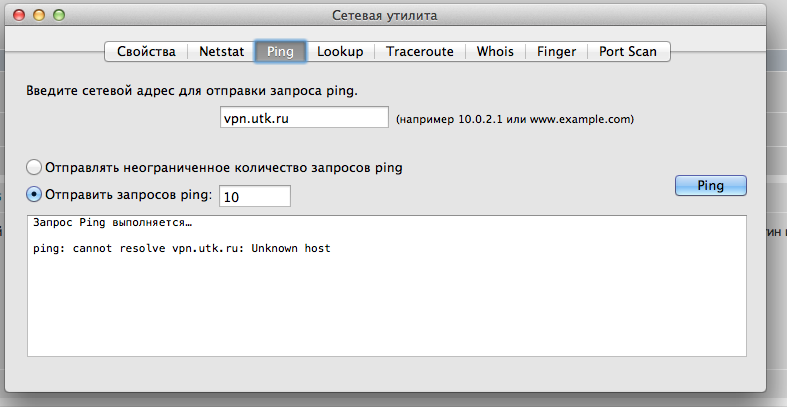This screenshot has height=407, width=787.
Task: Minimize the window with yellow button
Action: click(38, 16)
